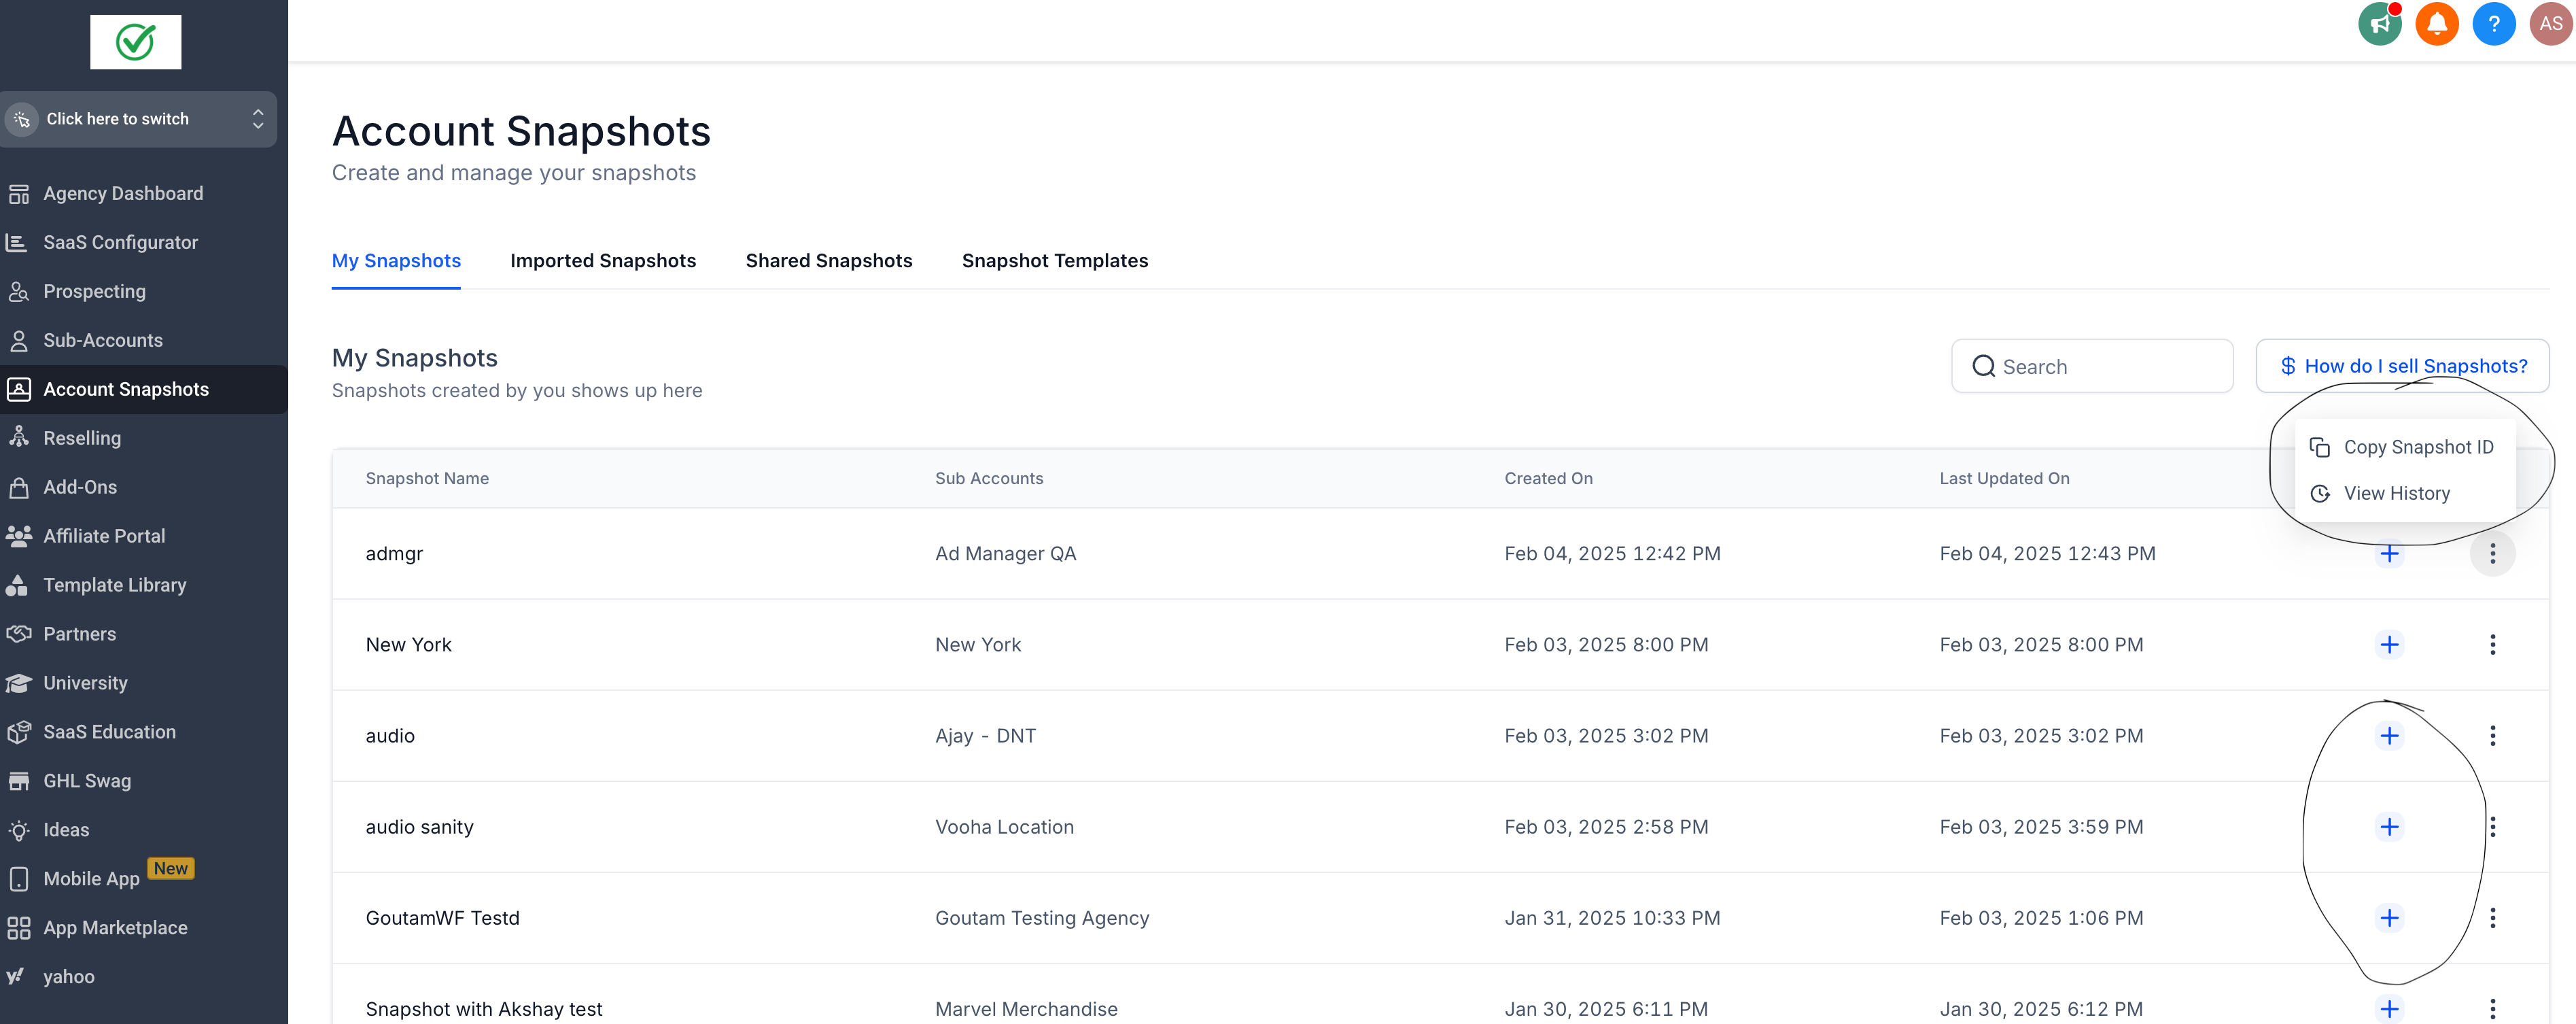Open the orange notifications bell
The width and height of the screenshot is (2576, 1024).
pyautogui.click(x=2436, y=24)
